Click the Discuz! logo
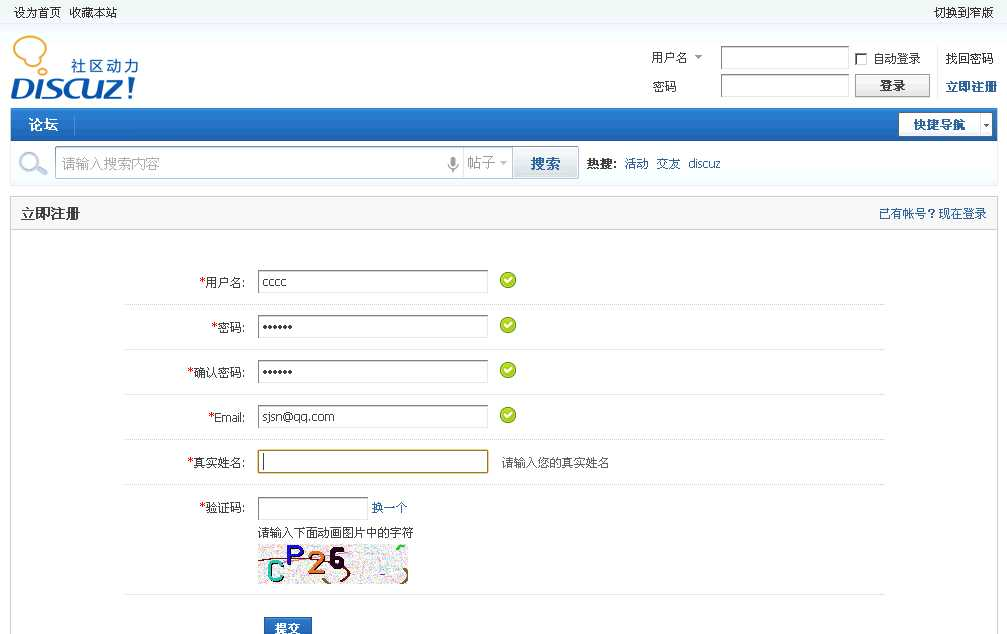The width and height of the screenshot is (1007, 634). (x=75, y=70)
